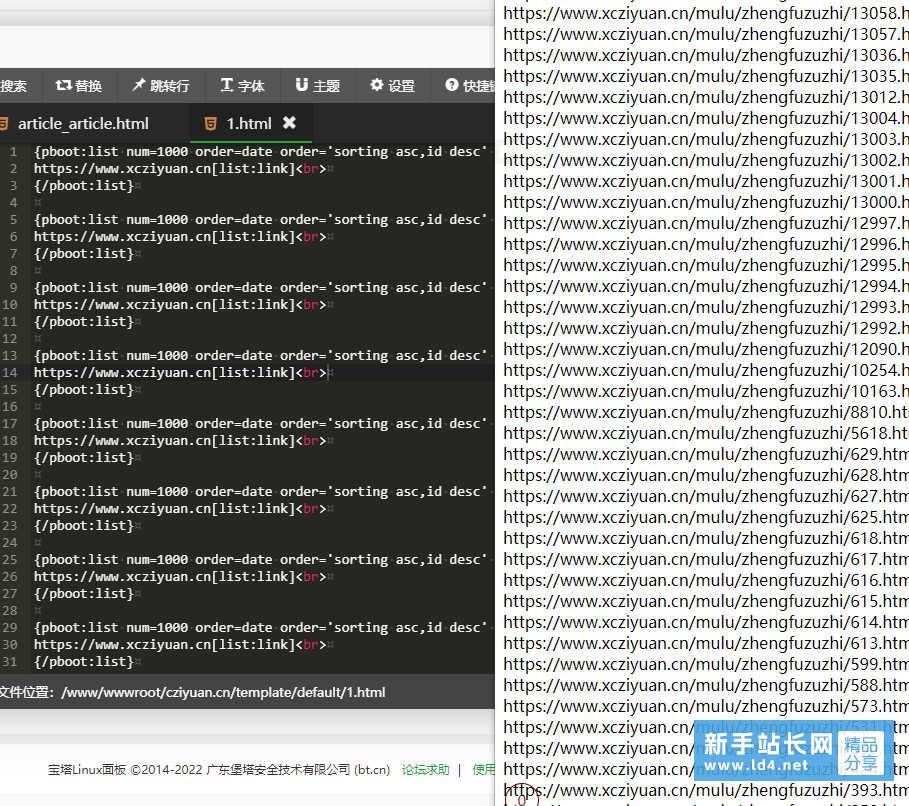The image size is (909, 806).
Task: Click the 跳转行 go-to-line button
Action: click(161, 86)
